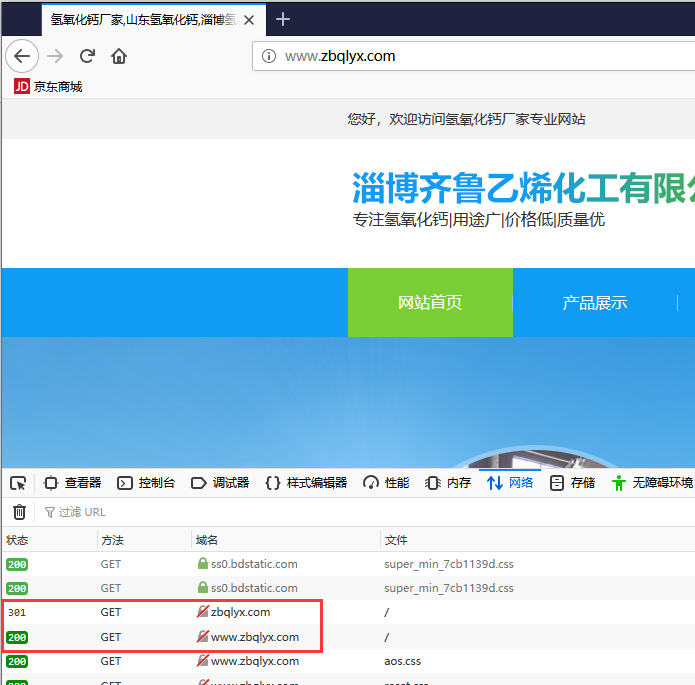Select the 氢氧化钙厂家 browser tab
The width and height of the screenshot is (695, 685).
coord(154,20)
